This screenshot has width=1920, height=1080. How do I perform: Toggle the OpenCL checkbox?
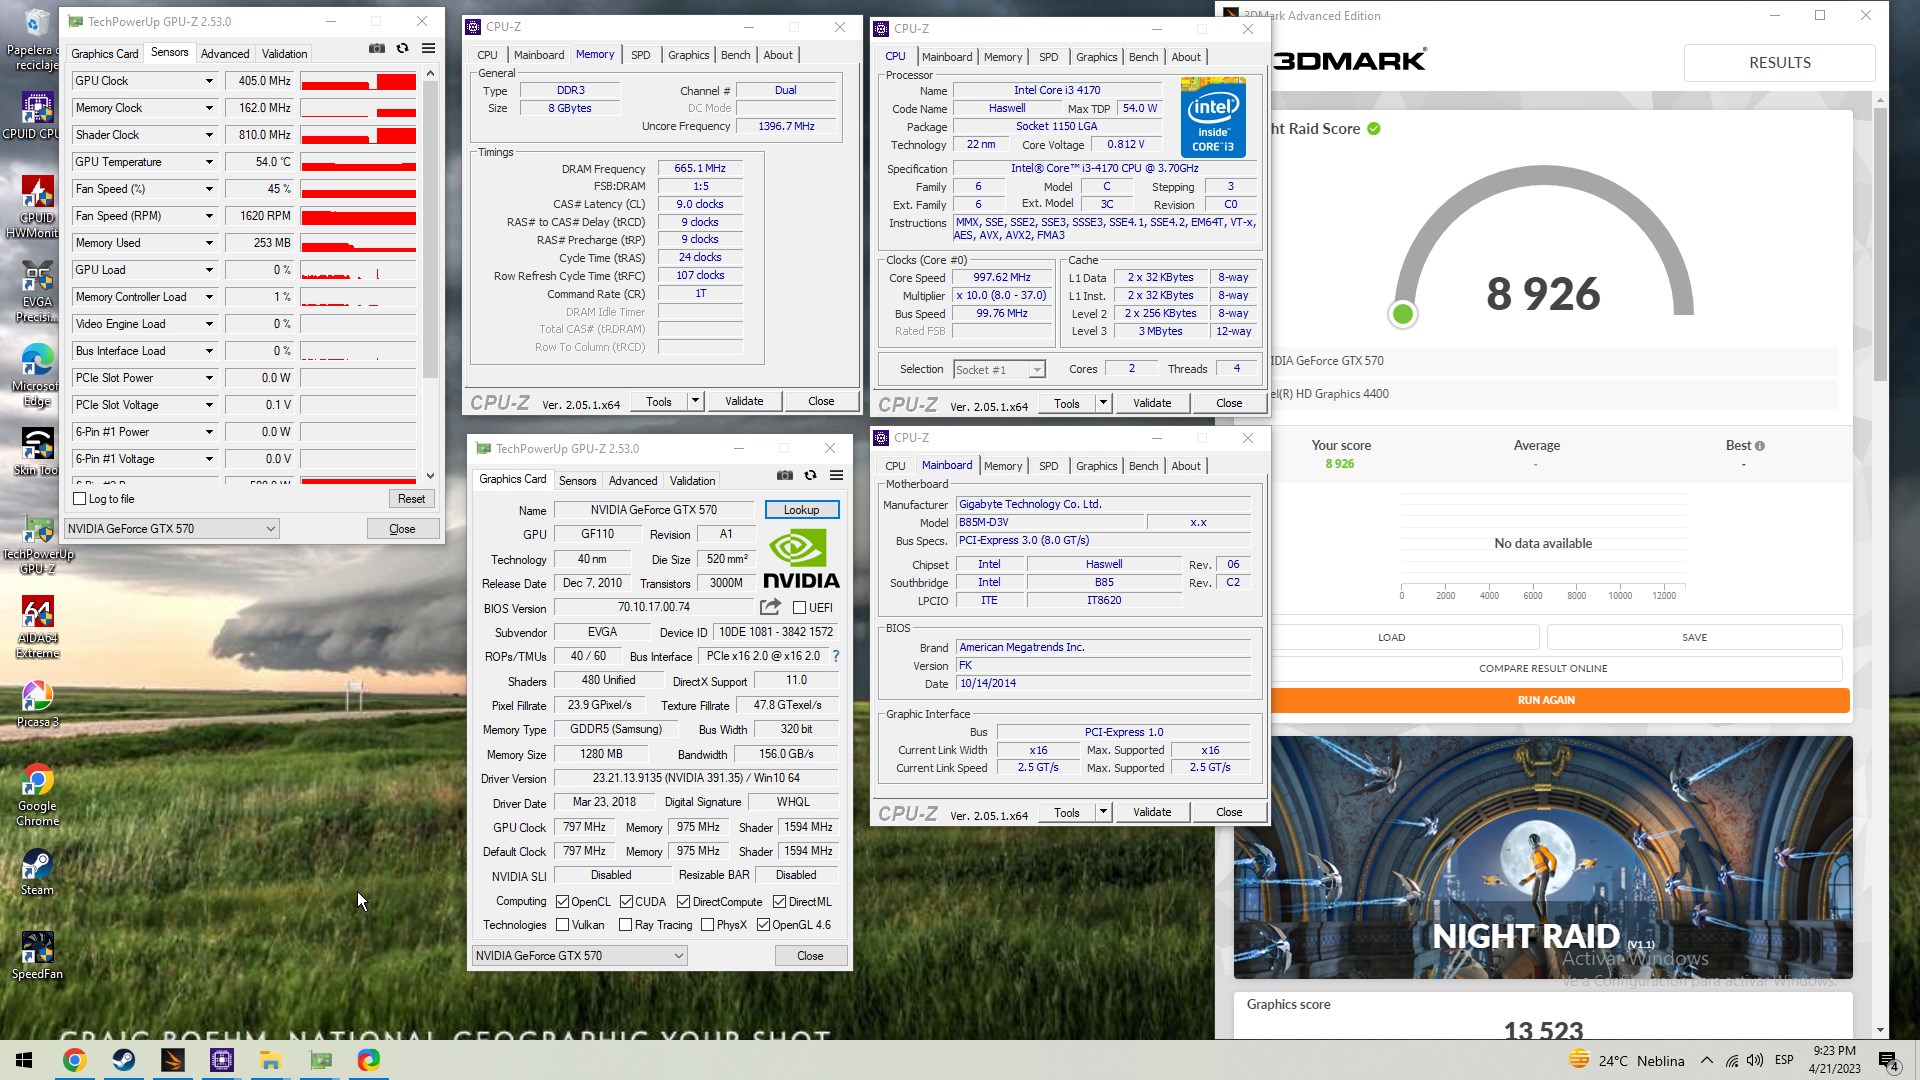pyautogui.click(x=562, y=901)
